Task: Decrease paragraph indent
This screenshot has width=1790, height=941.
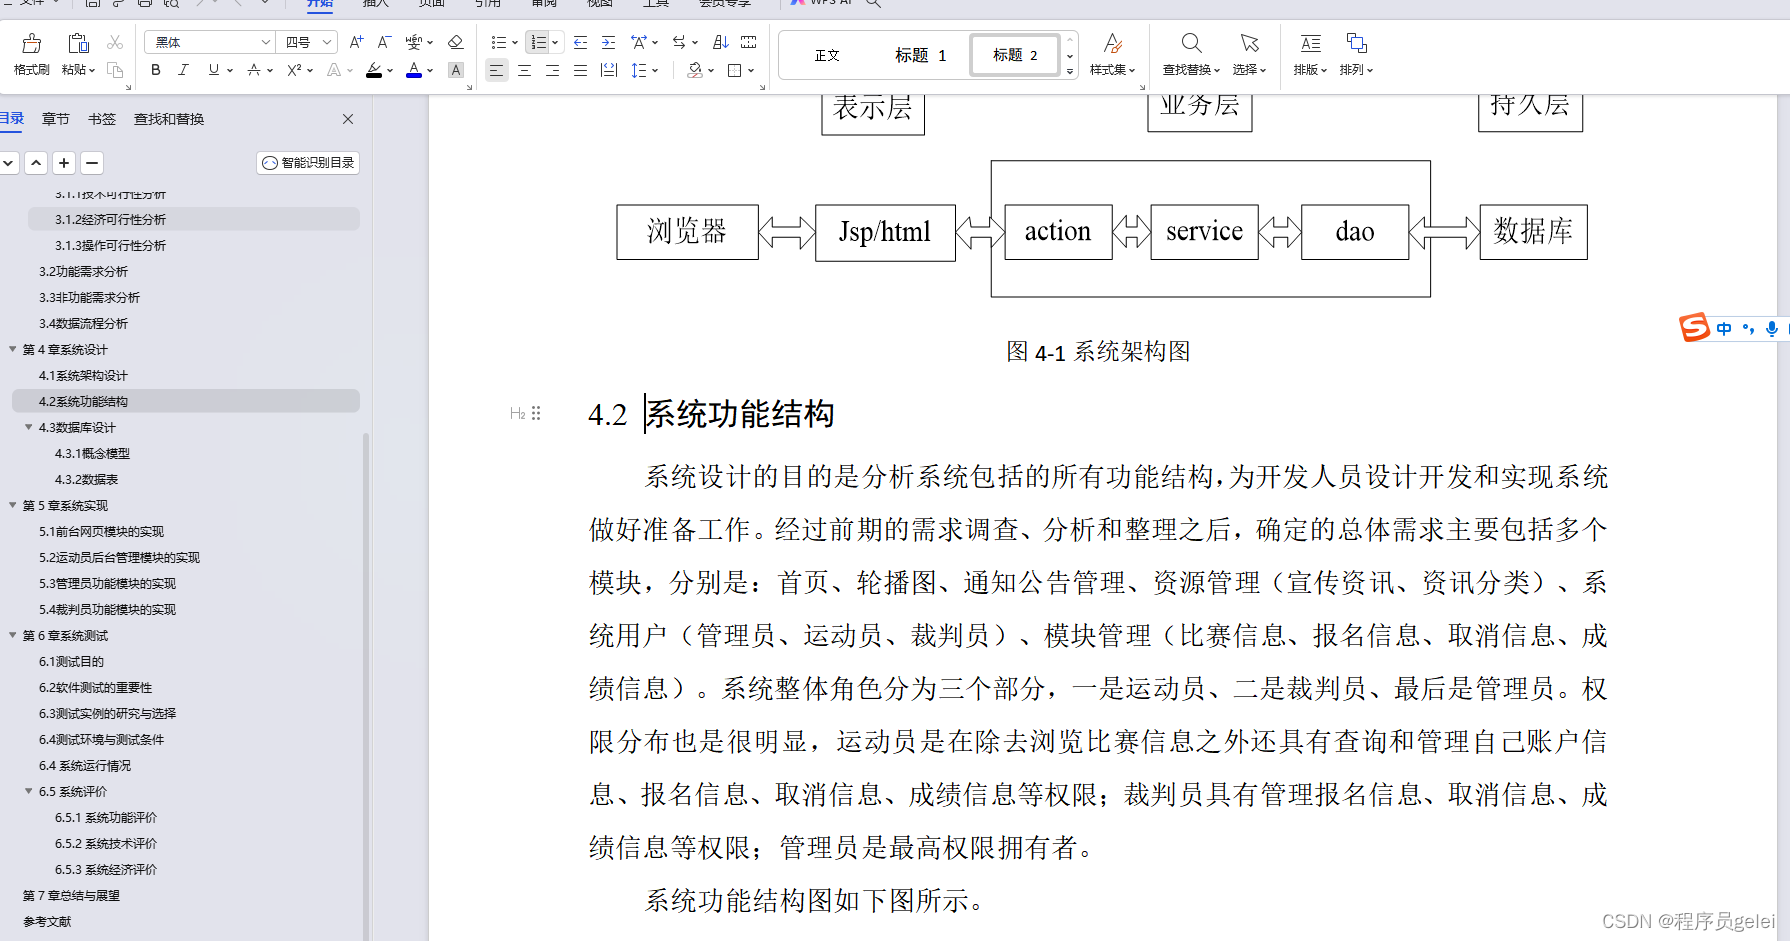Action: coord(580,42)
